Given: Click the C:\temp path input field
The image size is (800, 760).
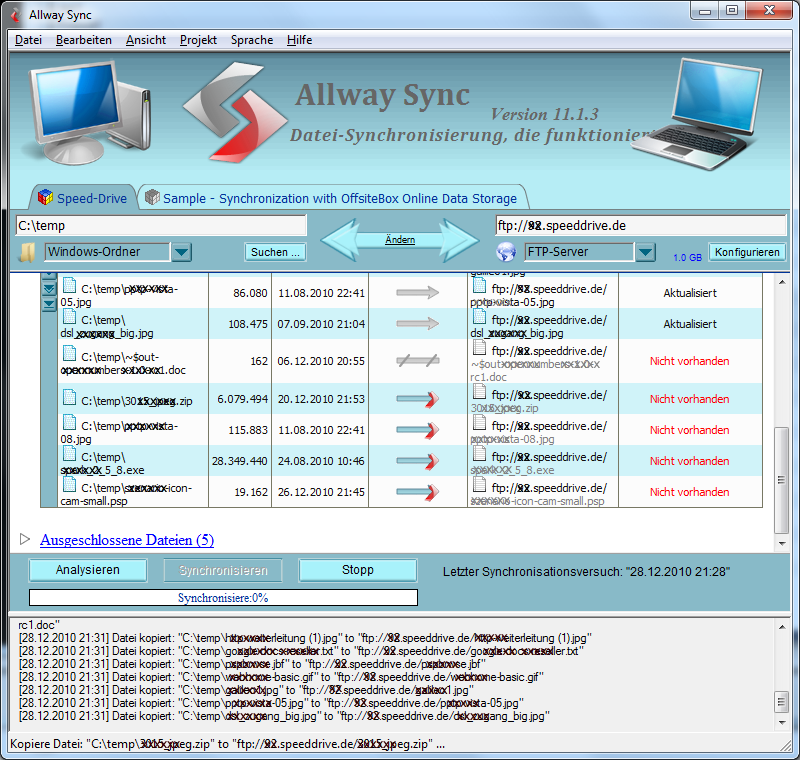Looking at the screenshot, I should point(160,225).
